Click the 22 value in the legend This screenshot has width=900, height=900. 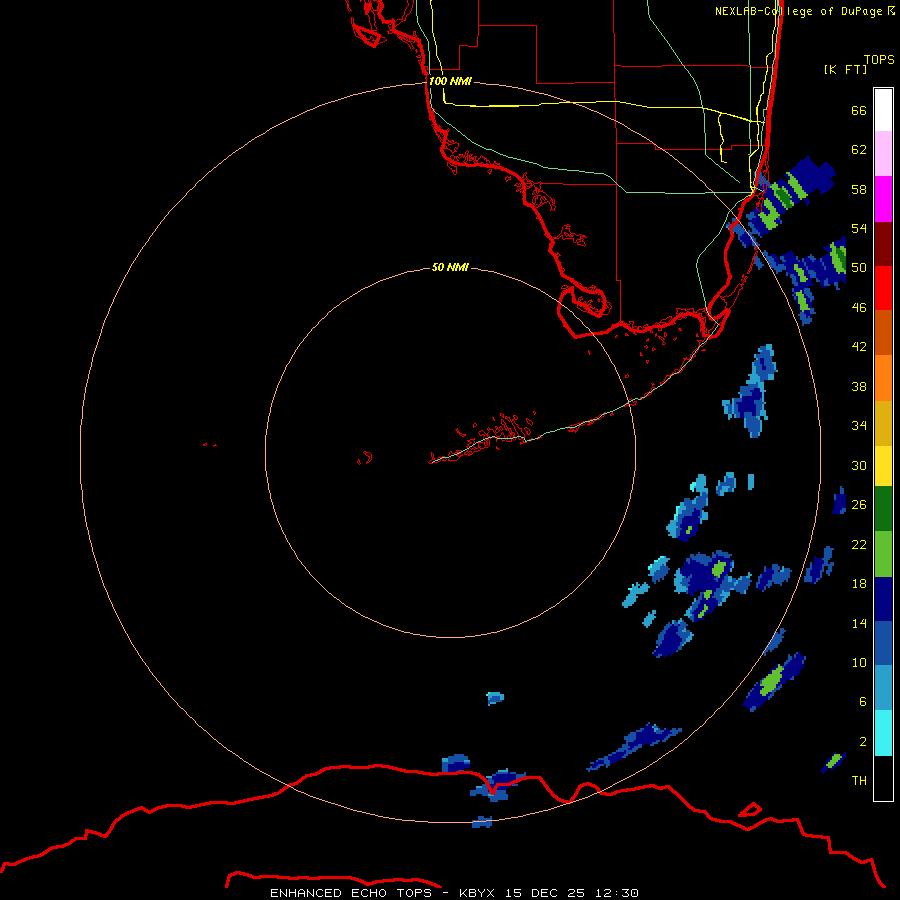[x=859, y=544]
